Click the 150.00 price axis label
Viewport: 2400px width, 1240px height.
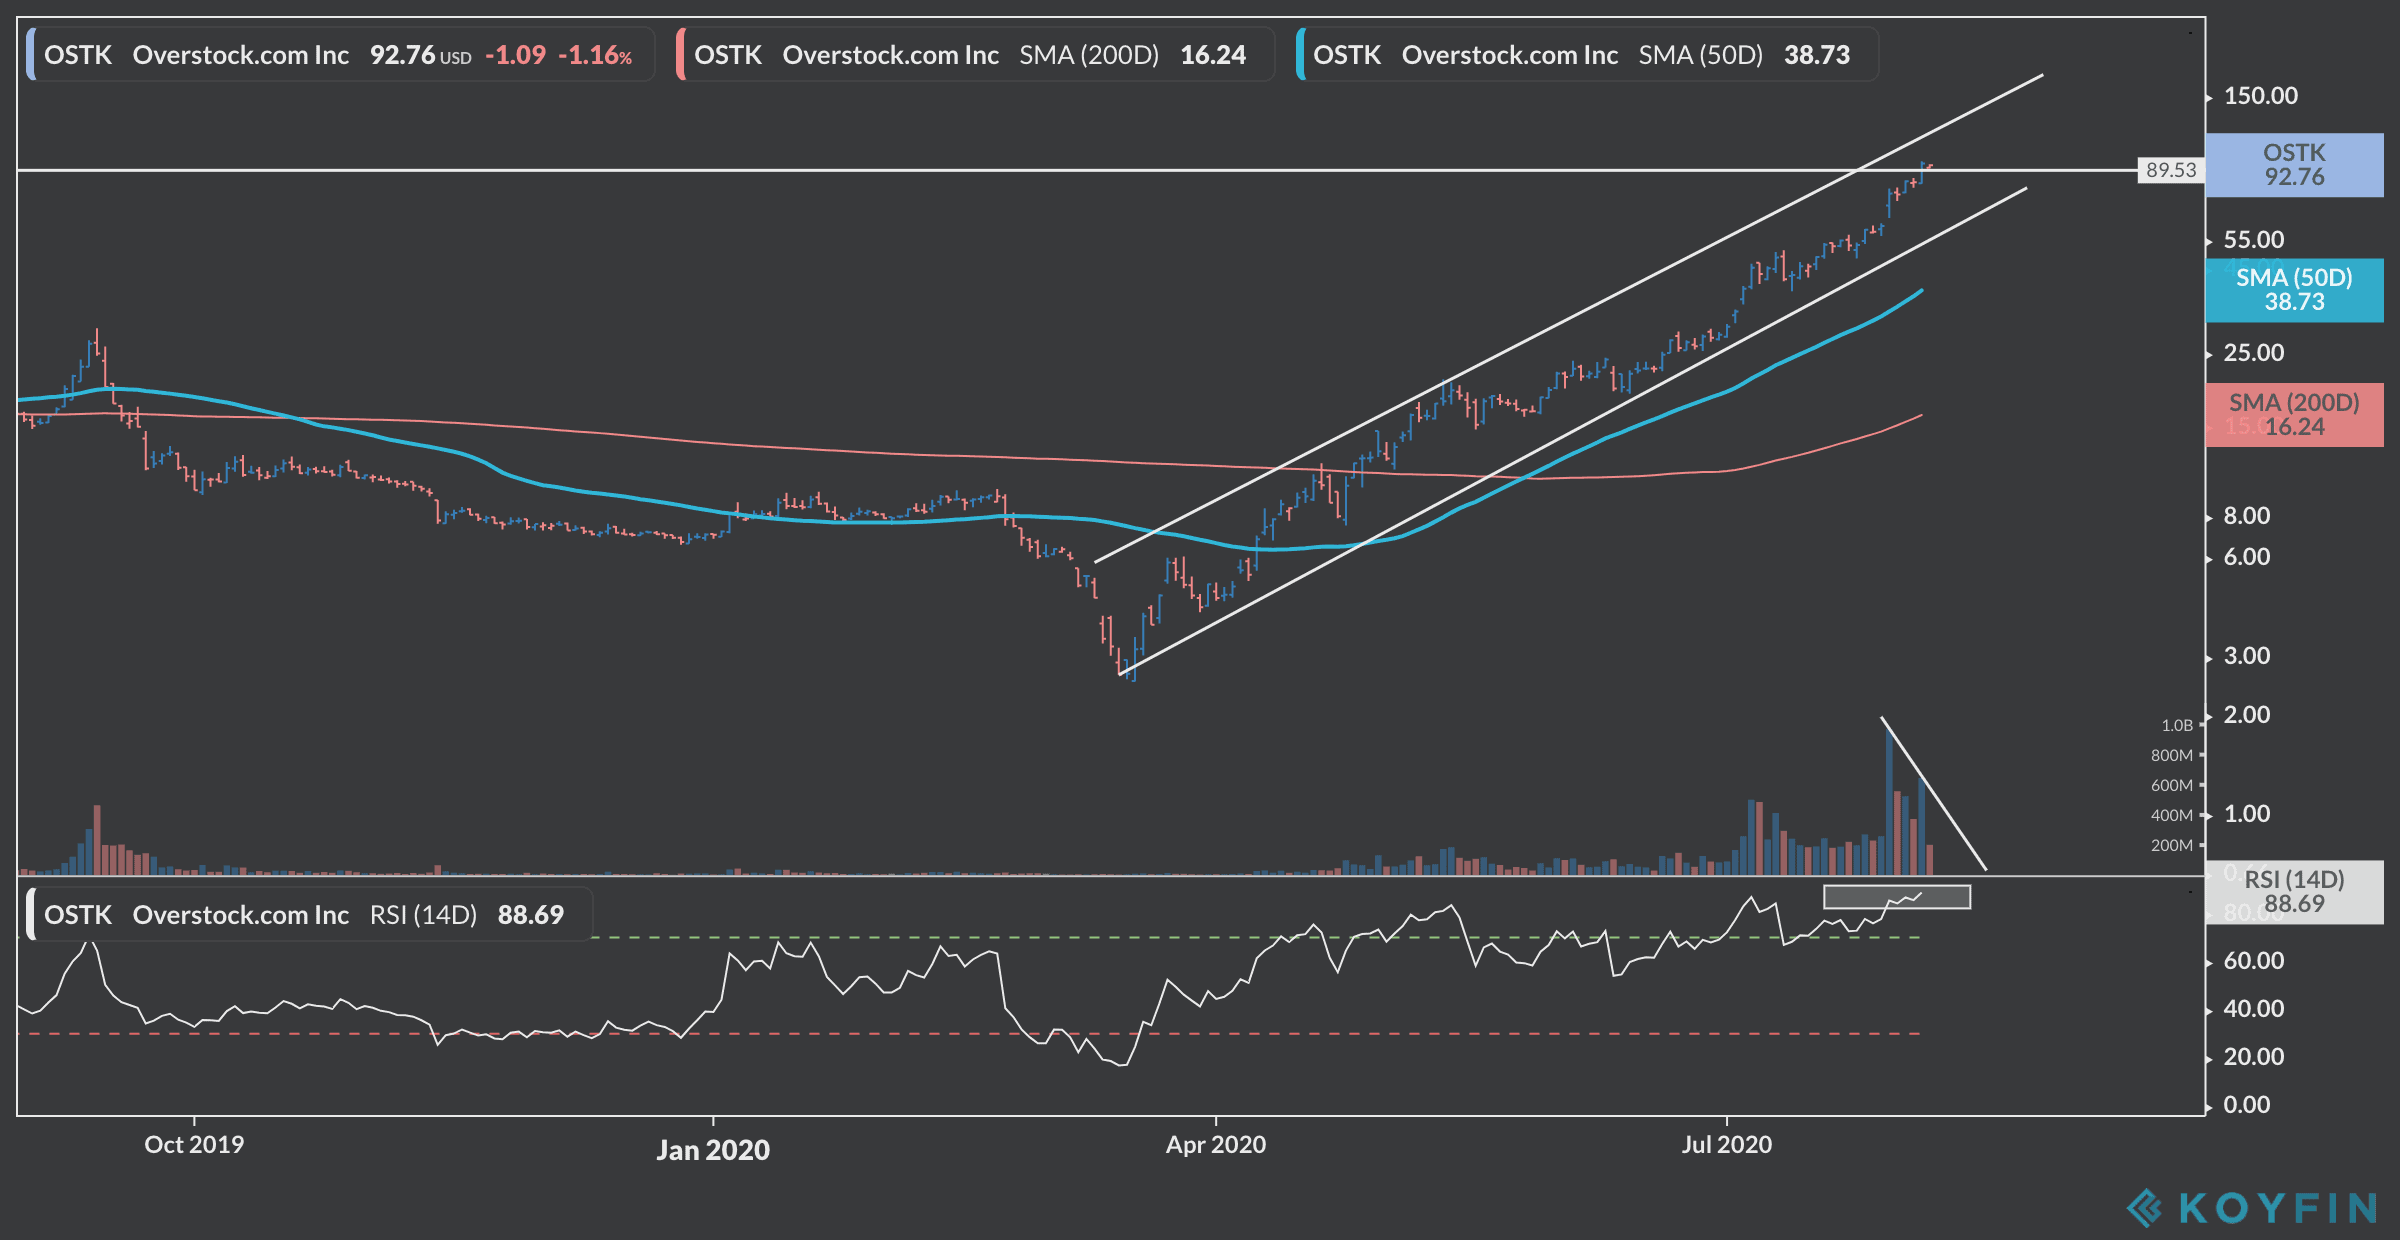pos(2260,96)
